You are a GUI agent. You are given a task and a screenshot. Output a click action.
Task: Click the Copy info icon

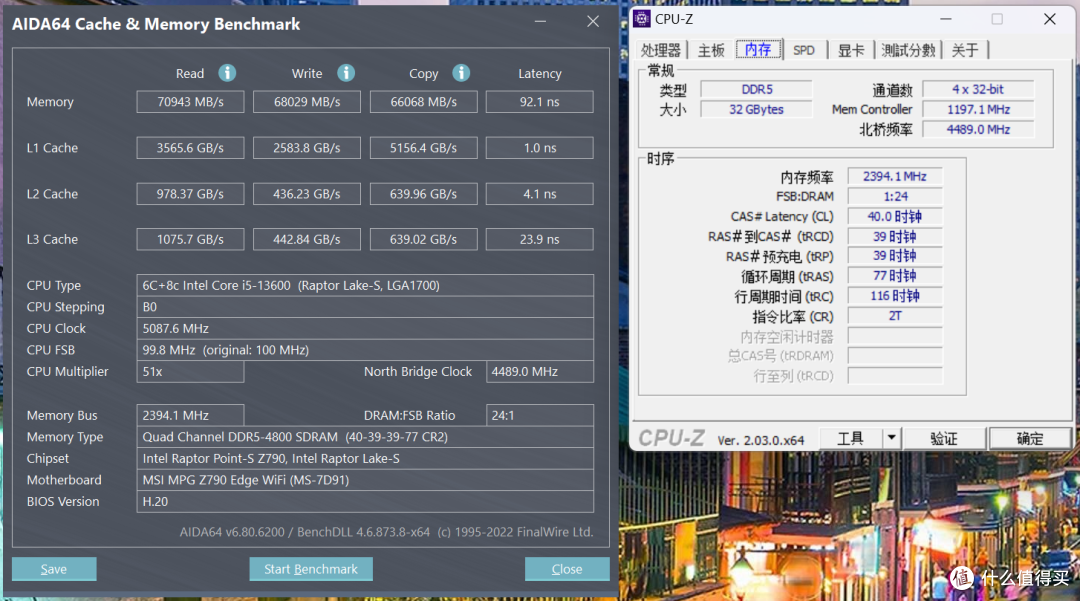point(461,72)
